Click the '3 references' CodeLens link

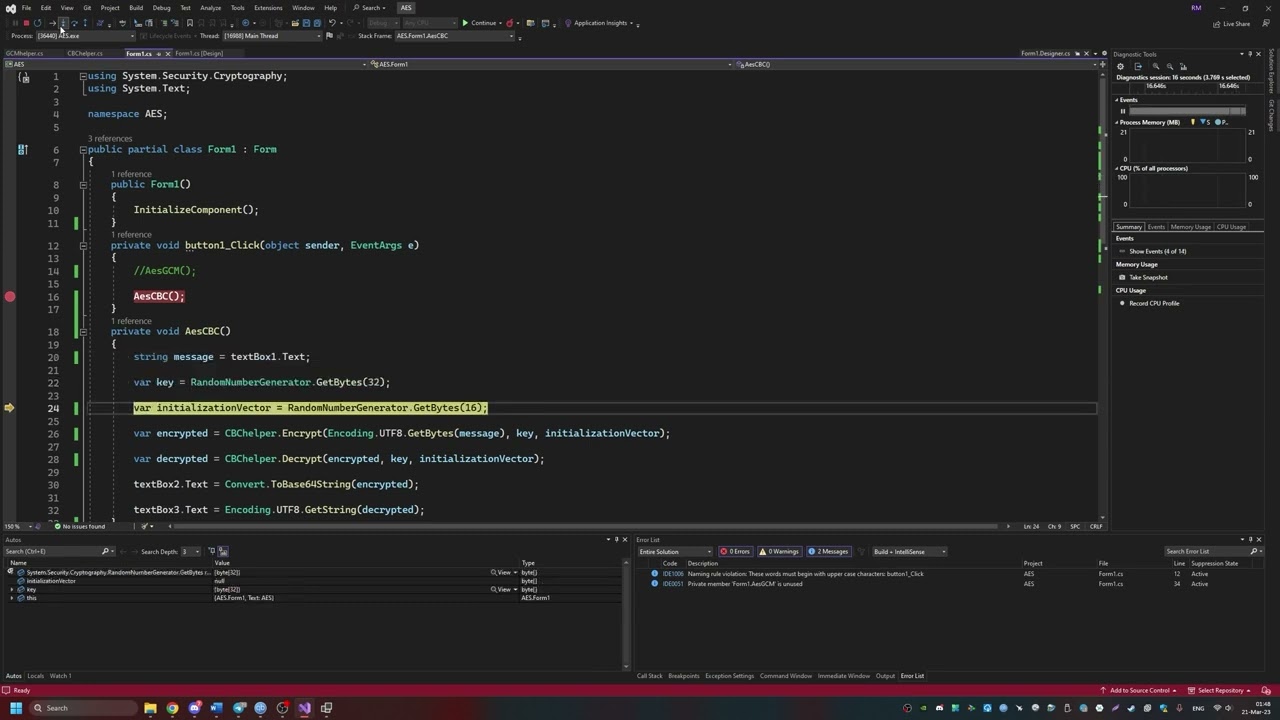click(x=110, y=139)
